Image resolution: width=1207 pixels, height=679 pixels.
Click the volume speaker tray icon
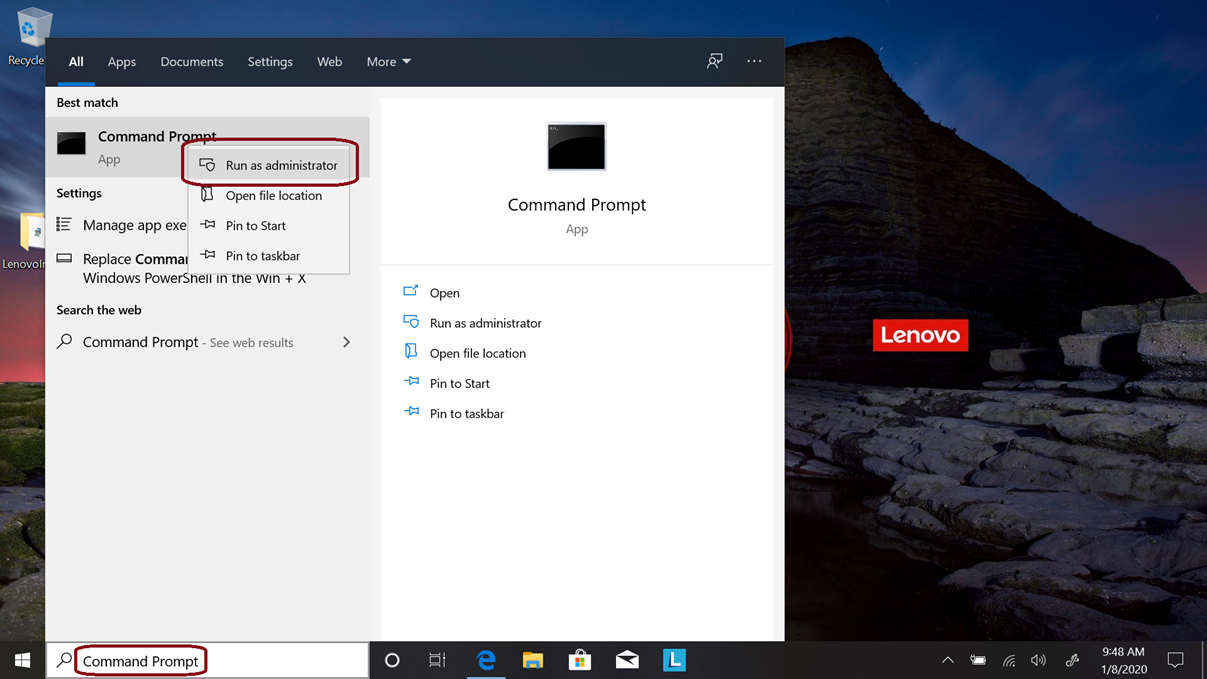1039,660
